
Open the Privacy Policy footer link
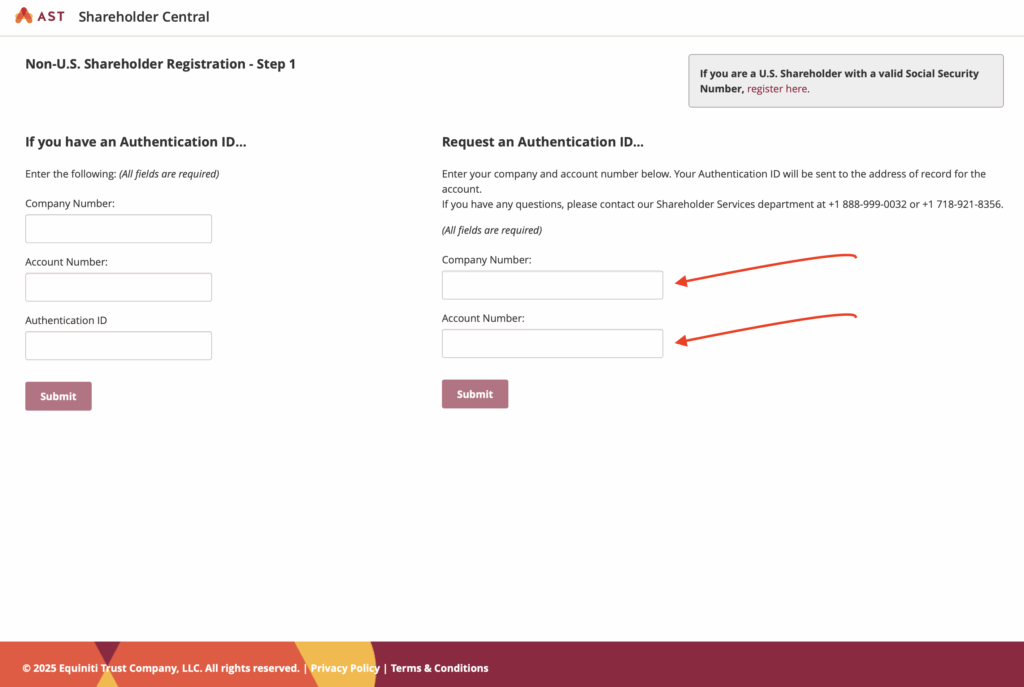345,668
